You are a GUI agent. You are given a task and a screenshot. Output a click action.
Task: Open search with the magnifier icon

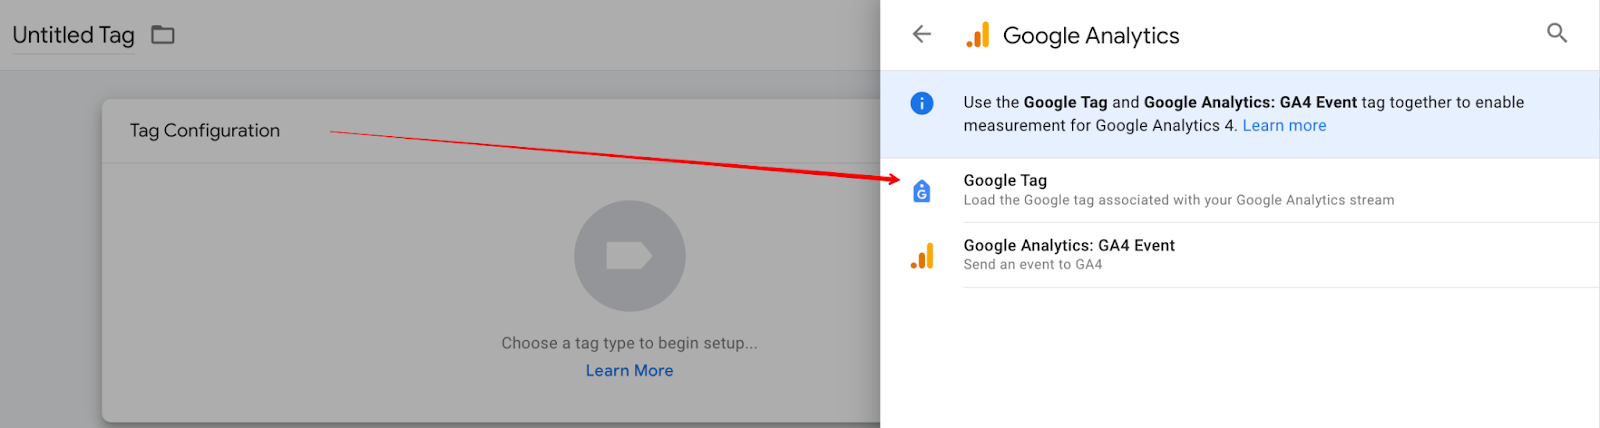[1557, 33]
